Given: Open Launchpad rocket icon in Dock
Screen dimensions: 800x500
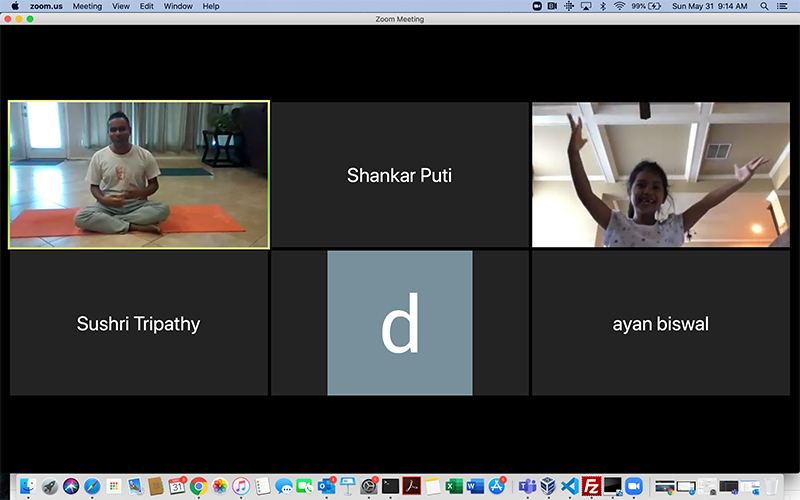Looking at the screenshot, I should click(49, 486).
